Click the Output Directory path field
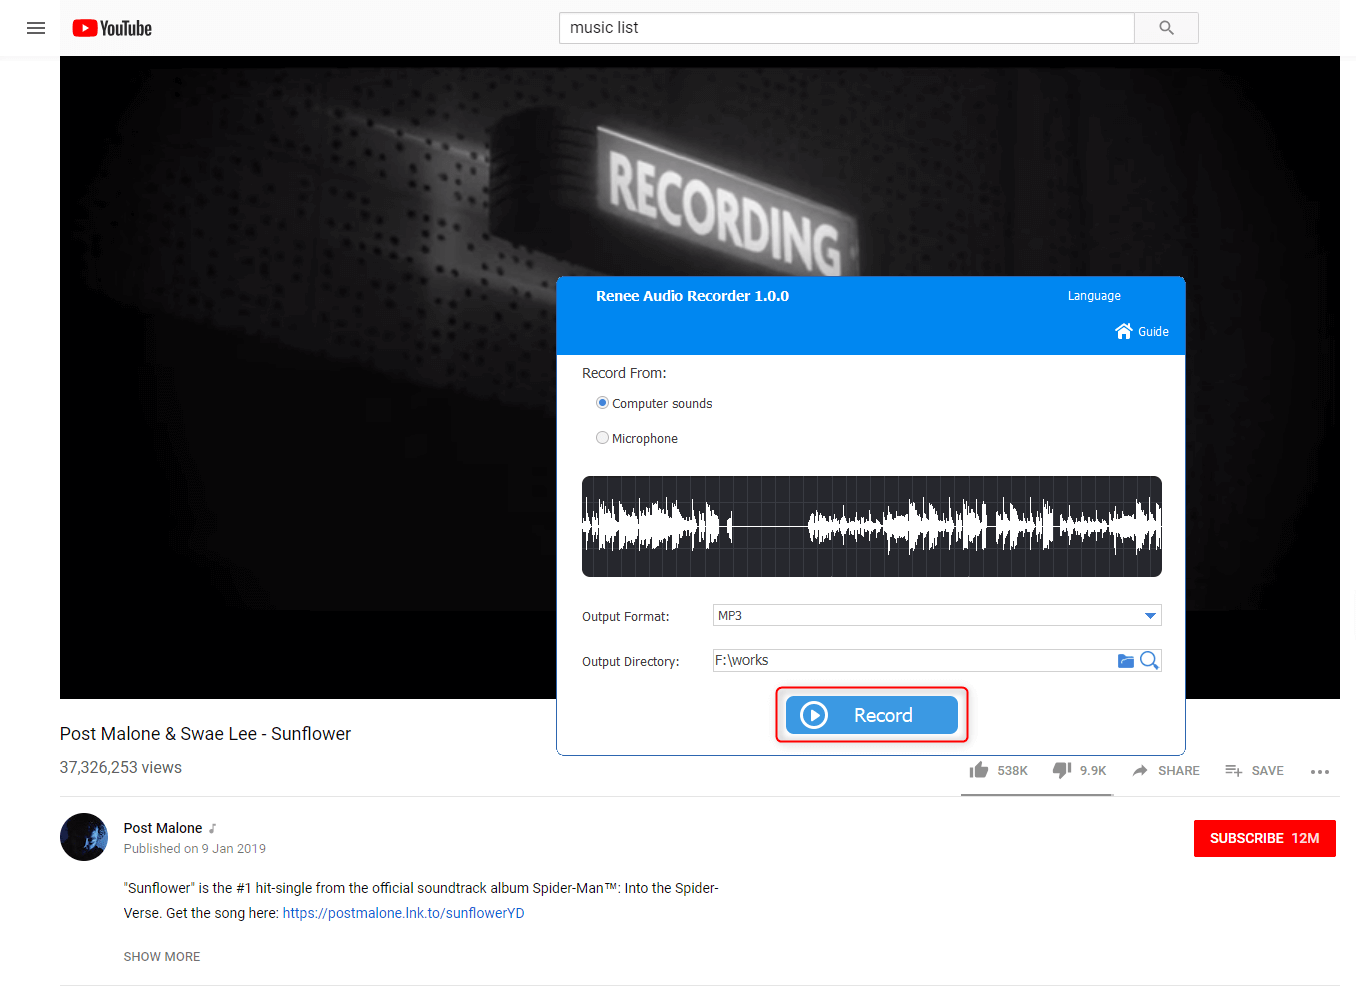 913,660
